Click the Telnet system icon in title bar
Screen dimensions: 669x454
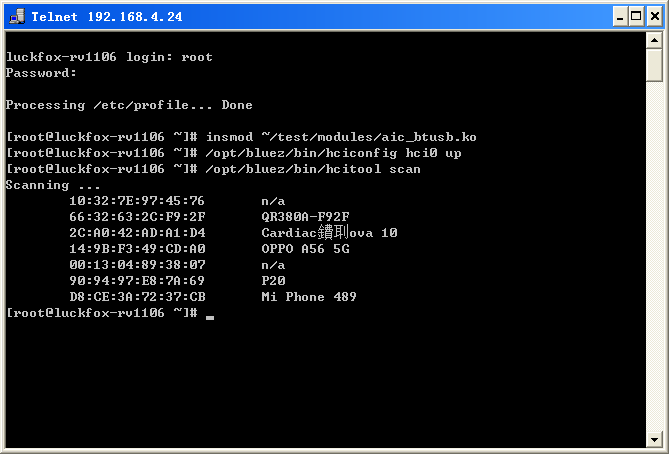click(17, 16)
